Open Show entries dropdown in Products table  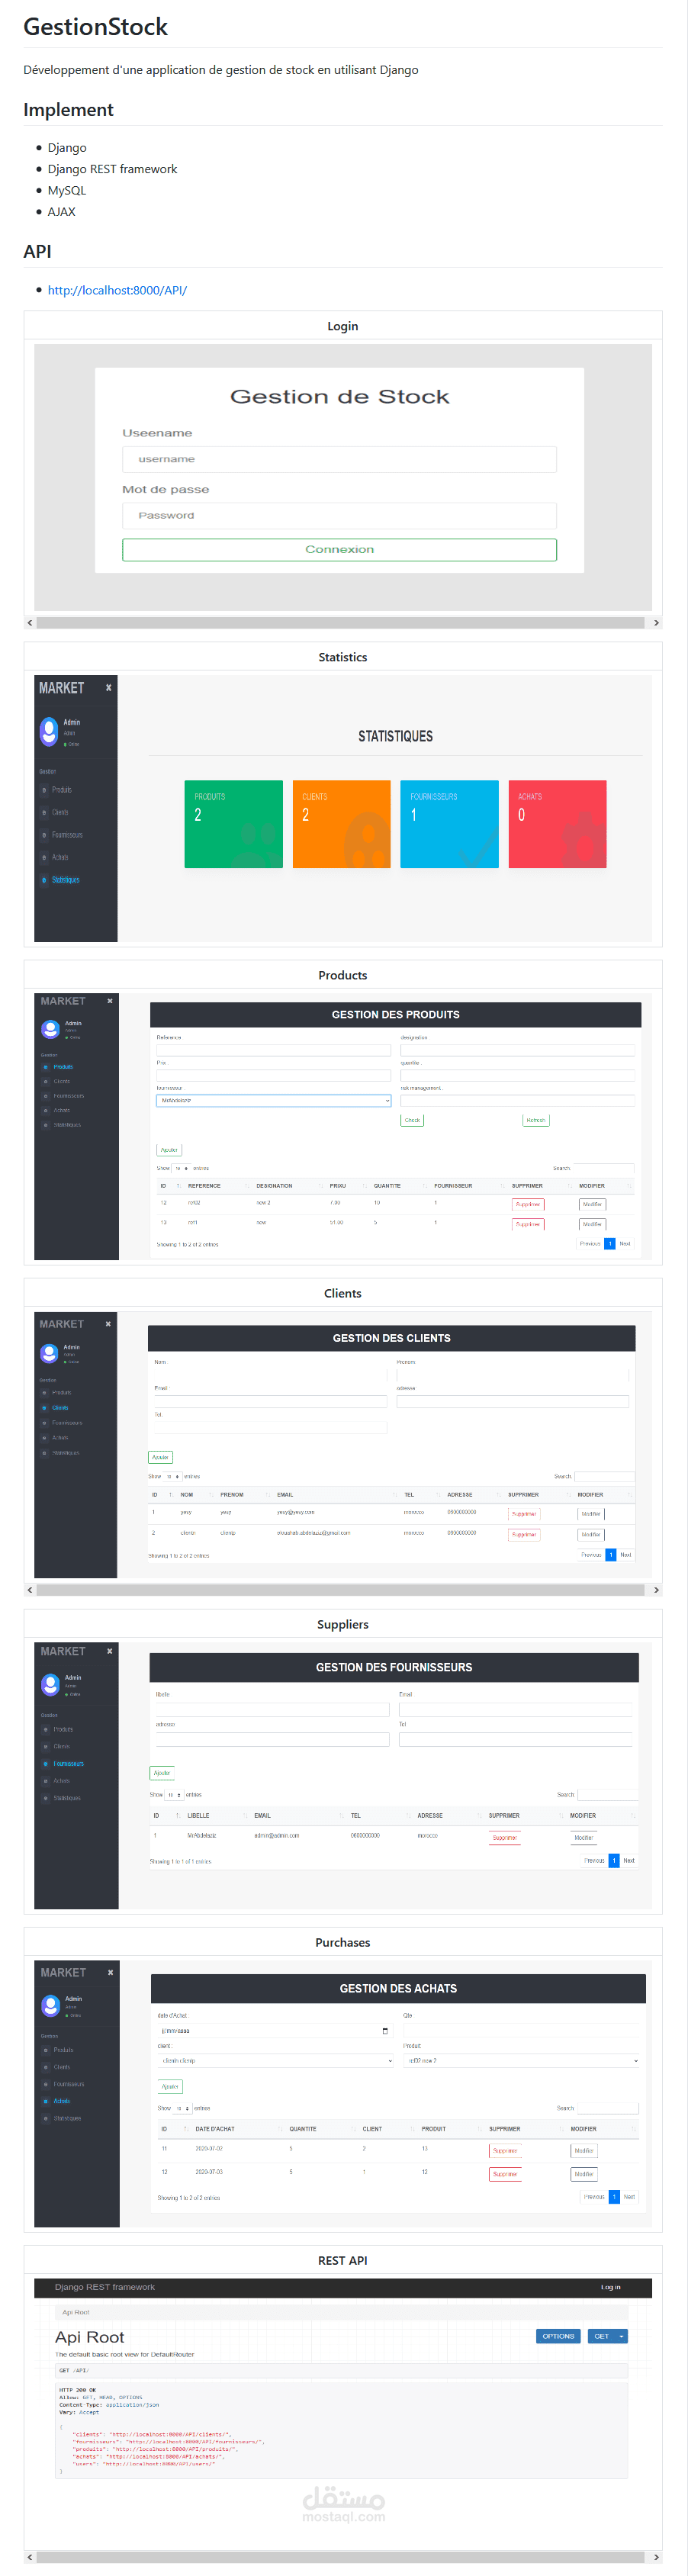pyautogui.click(x=181, y=1168)
